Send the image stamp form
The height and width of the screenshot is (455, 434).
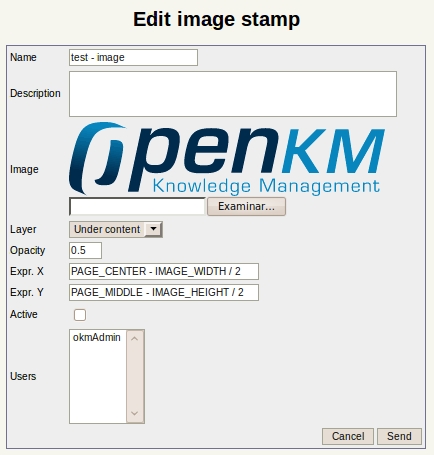coord(399,436)
